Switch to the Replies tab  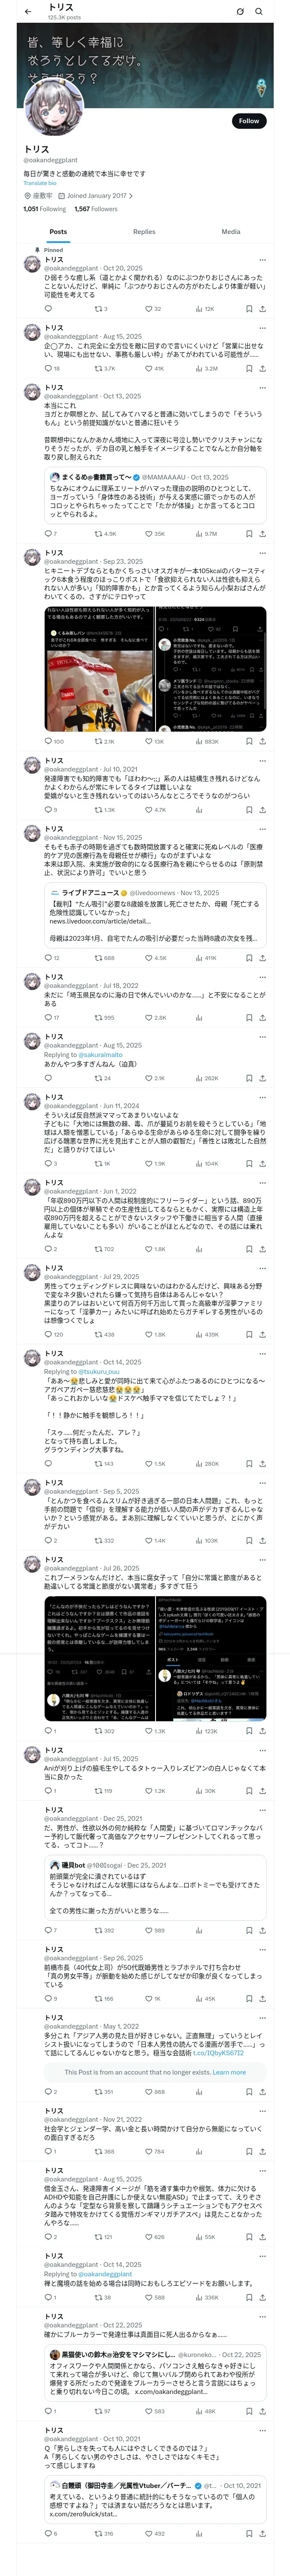(144, 232)
